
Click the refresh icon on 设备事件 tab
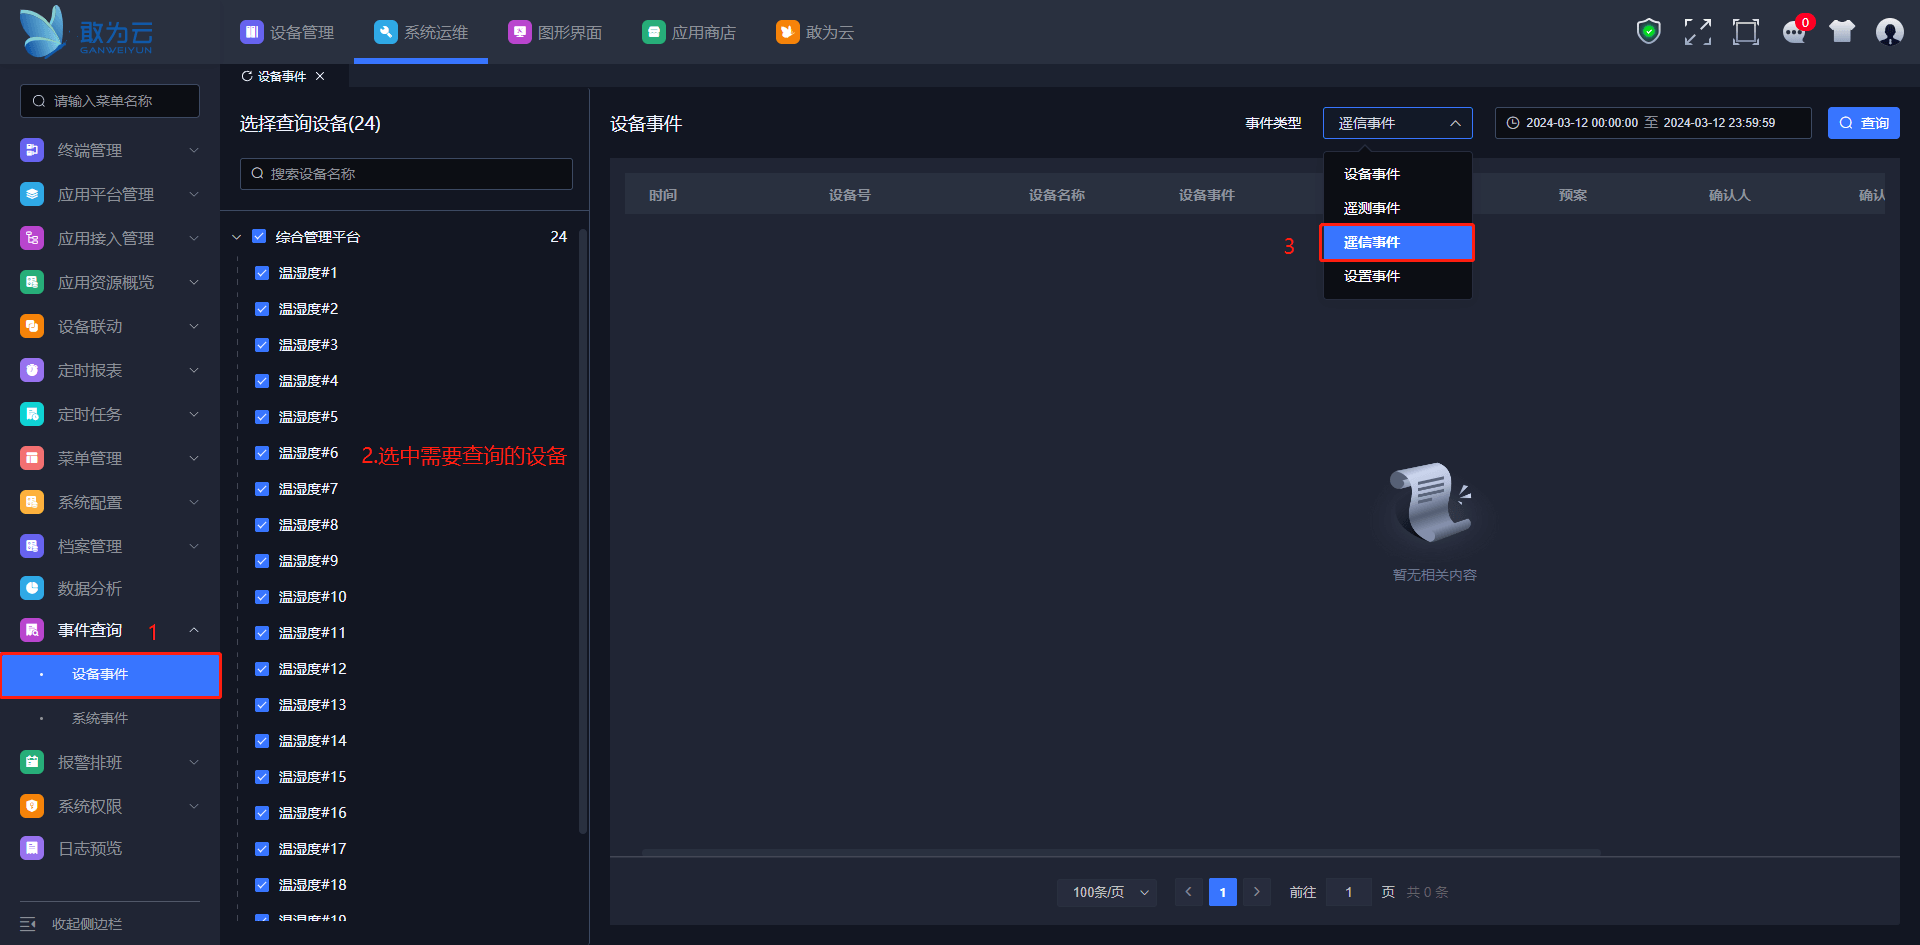click(247, 76)
